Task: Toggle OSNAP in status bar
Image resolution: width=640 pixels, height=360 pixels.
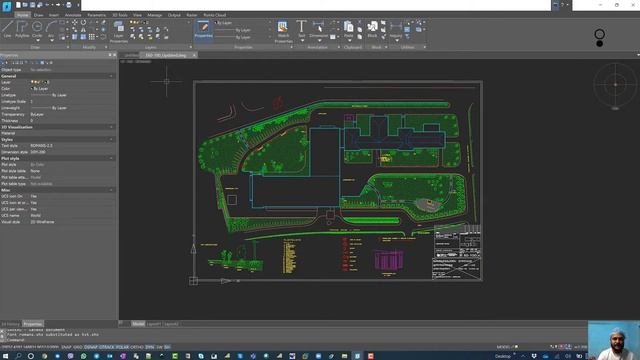Action: (91, 347)
